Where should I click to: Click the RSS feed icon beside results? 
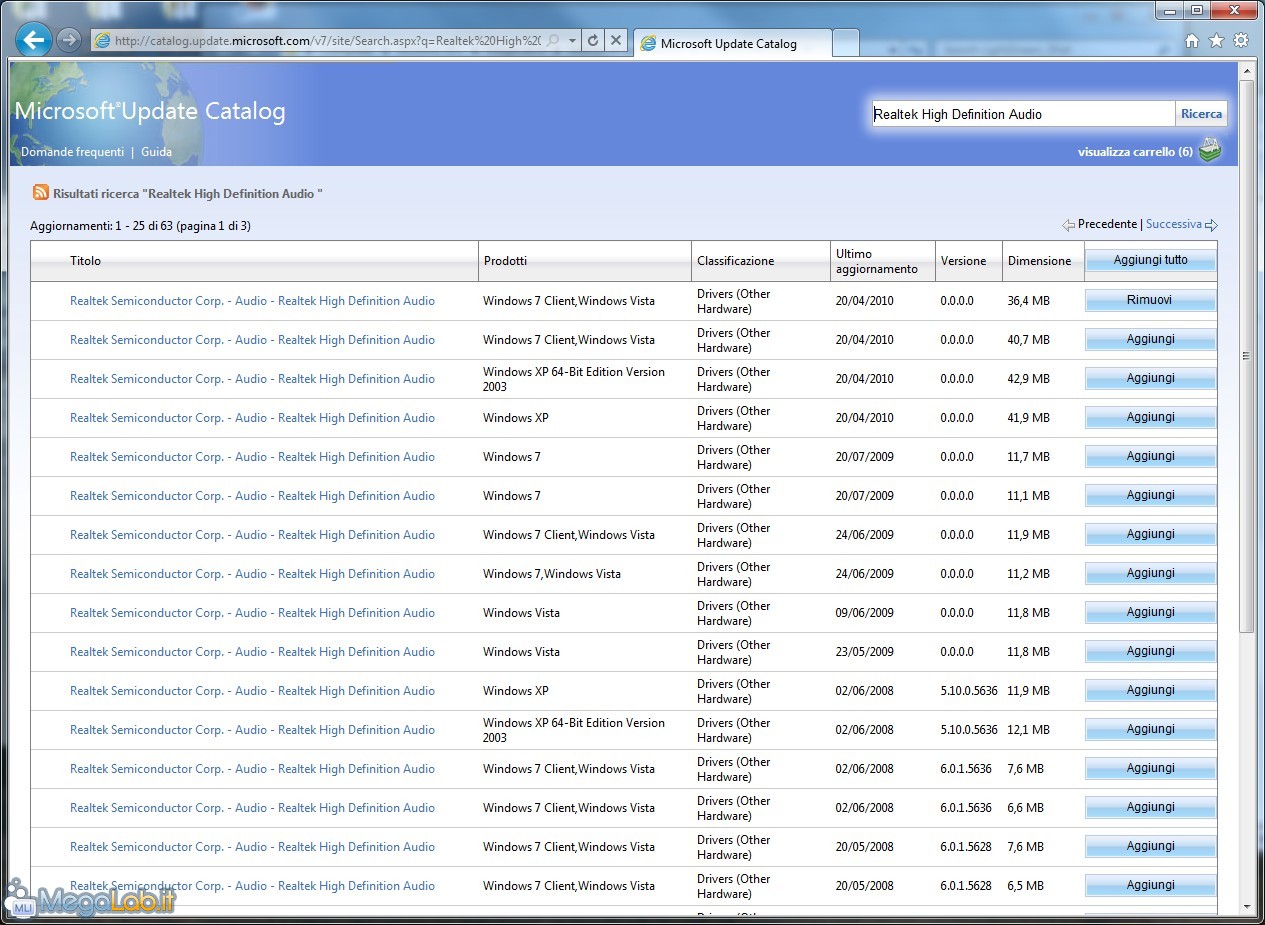41,193
